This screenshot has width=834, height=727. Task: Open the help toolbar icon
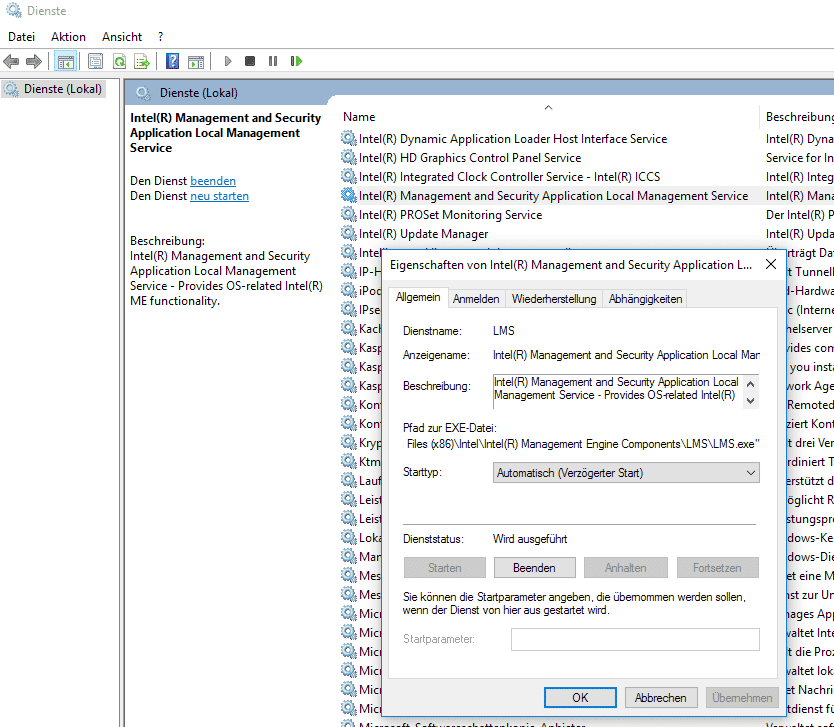point(172,62)
